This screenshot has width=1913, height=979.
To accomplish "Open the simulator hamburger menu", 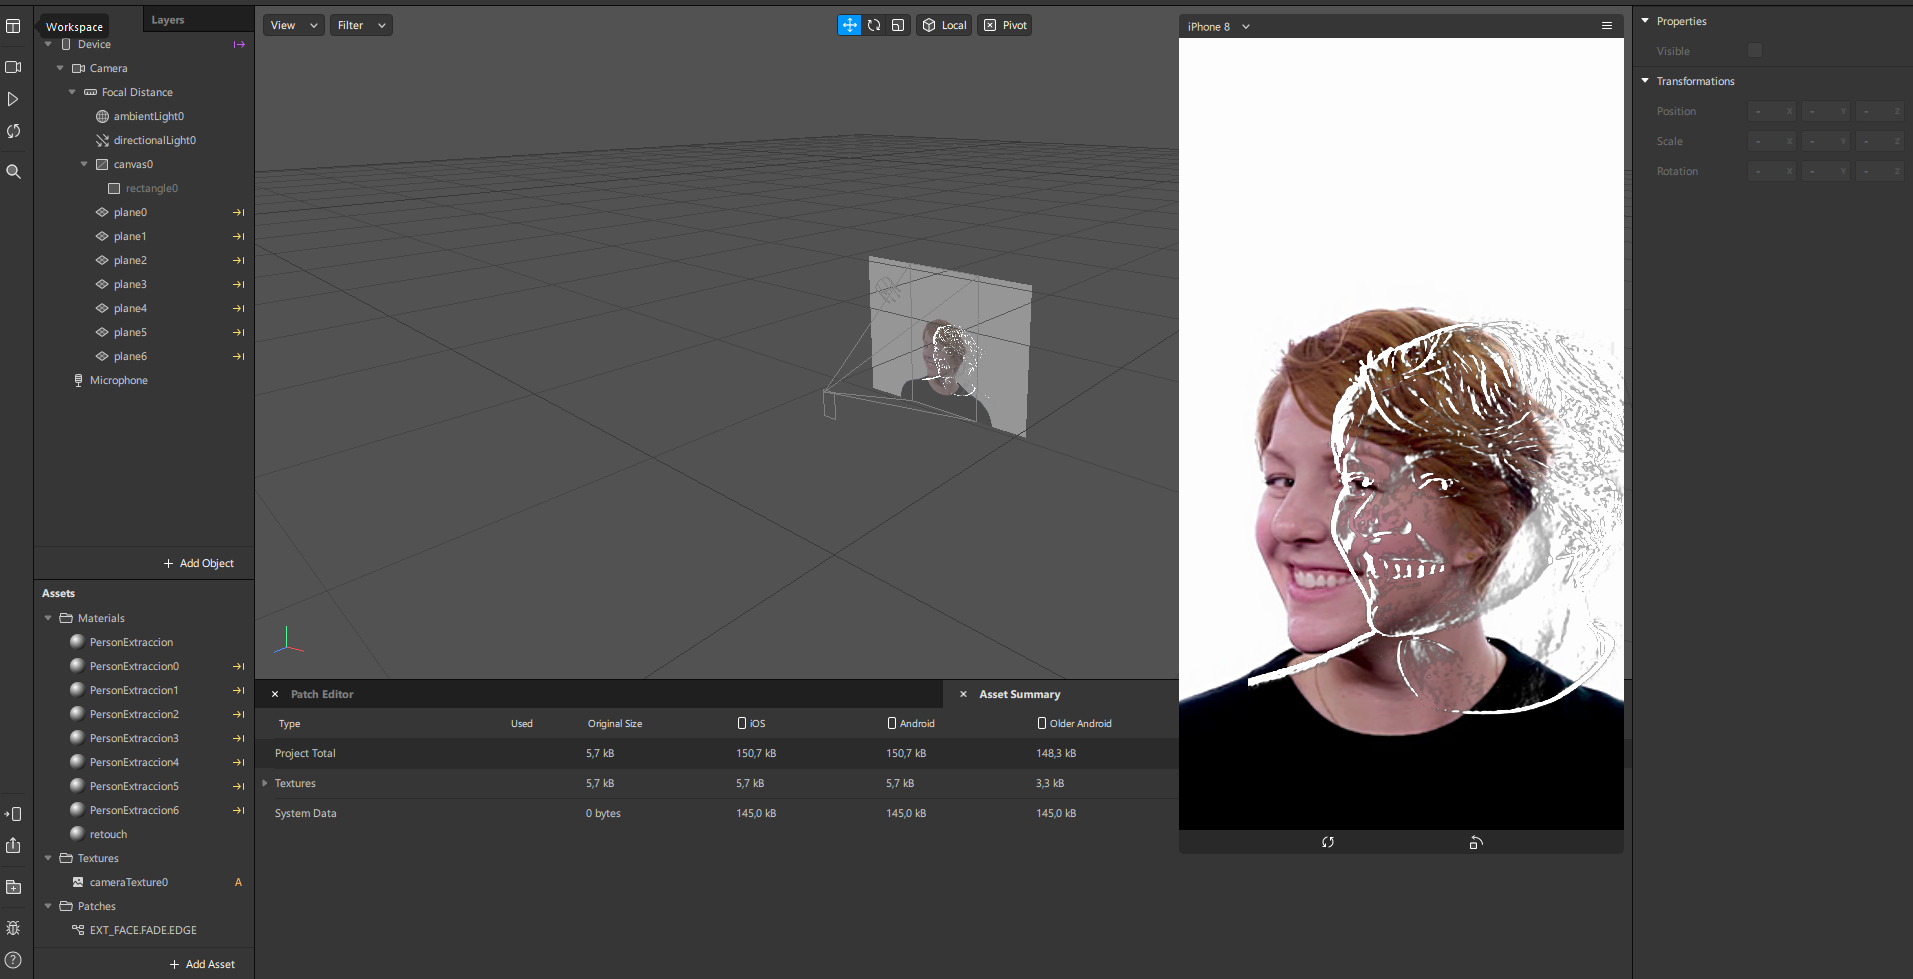I will tap(1607, 26).
